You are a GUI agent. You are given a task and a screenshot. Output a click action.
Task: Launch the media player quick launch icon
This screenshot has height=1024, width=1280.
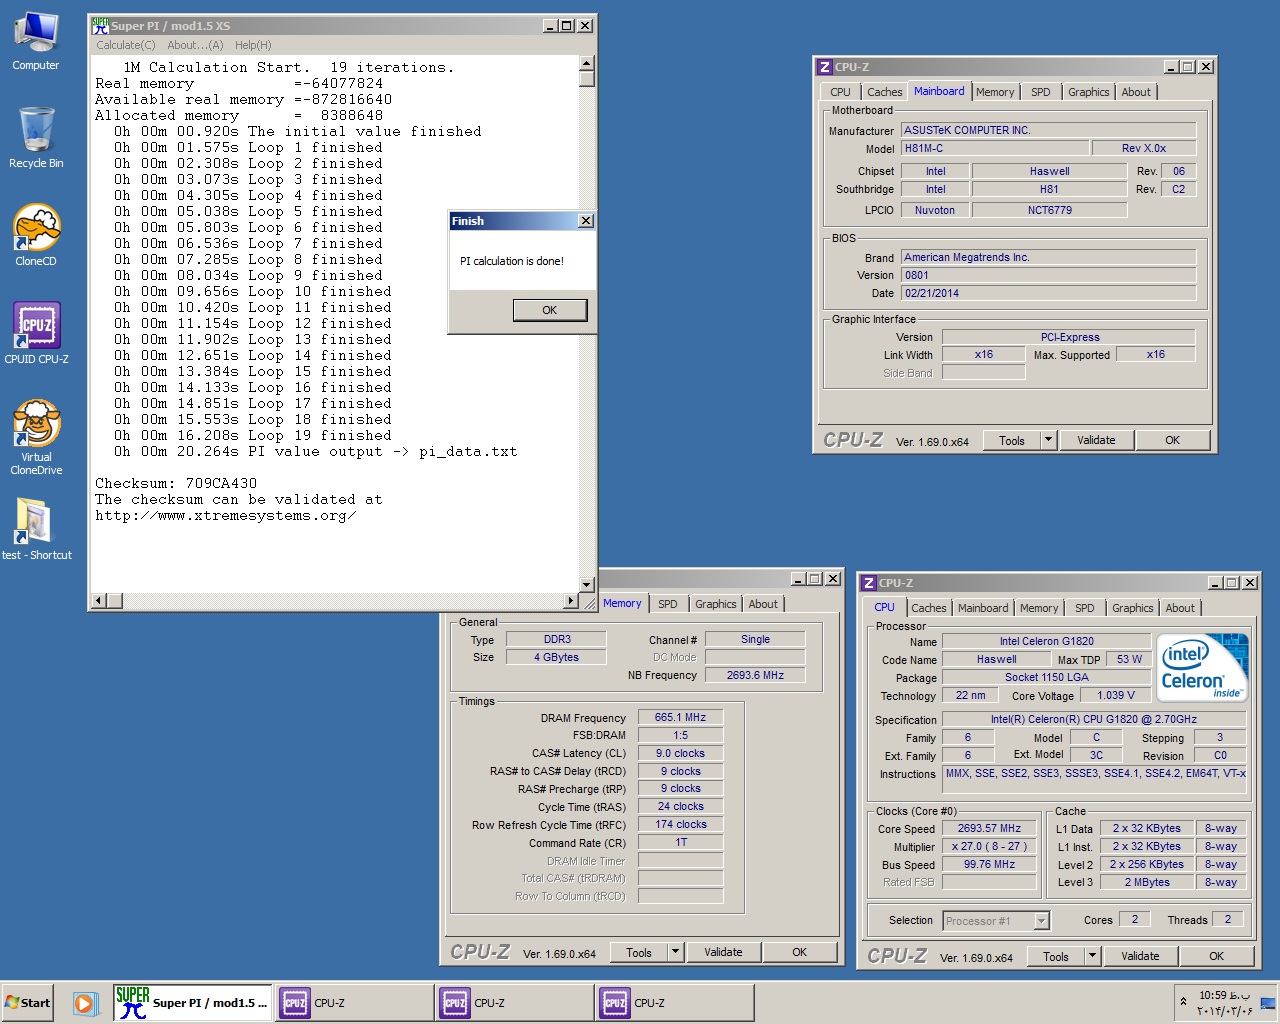[85, 1003]
